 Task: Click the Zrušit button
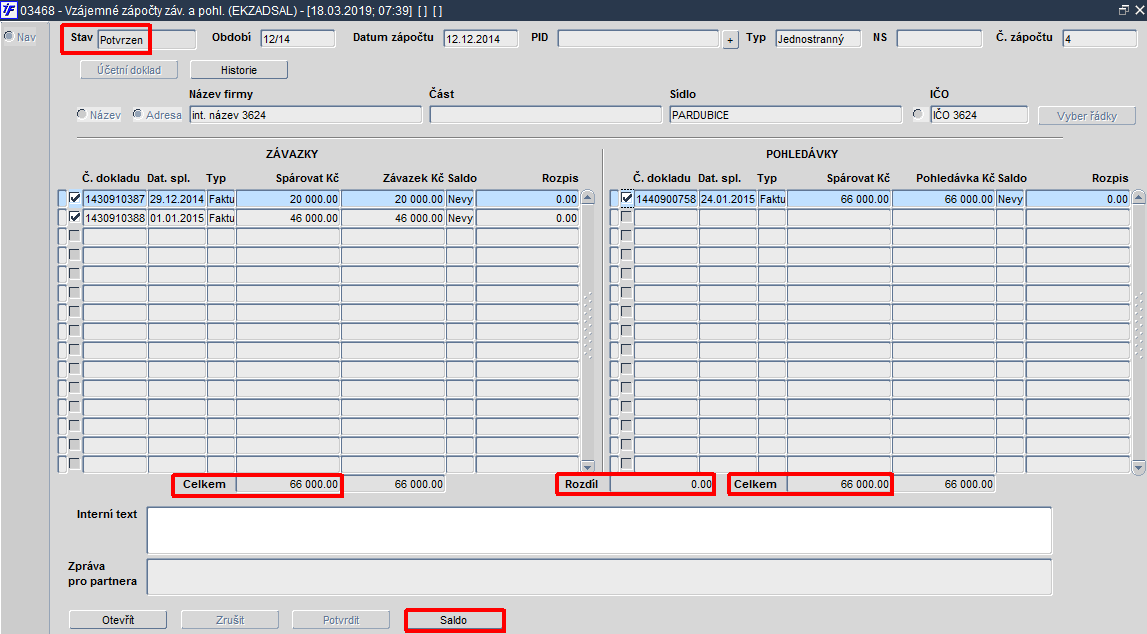[230, 620]
